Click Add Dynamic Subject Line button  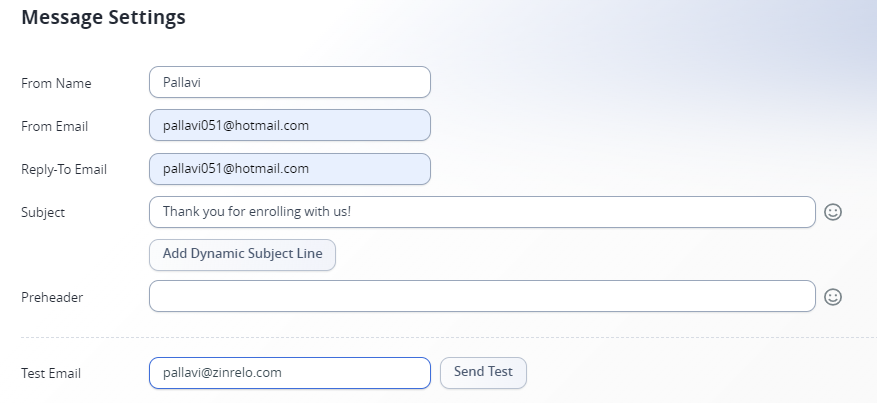point(242,255)
